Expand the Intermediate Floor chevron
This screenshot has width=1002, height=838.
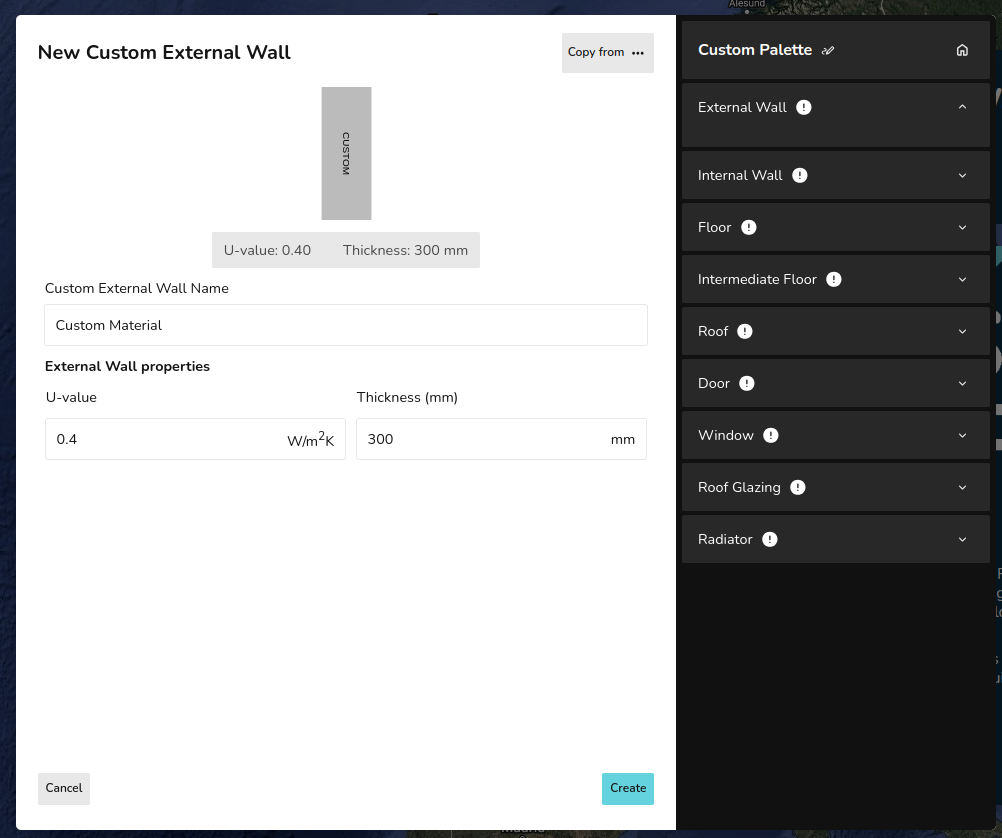962,279
